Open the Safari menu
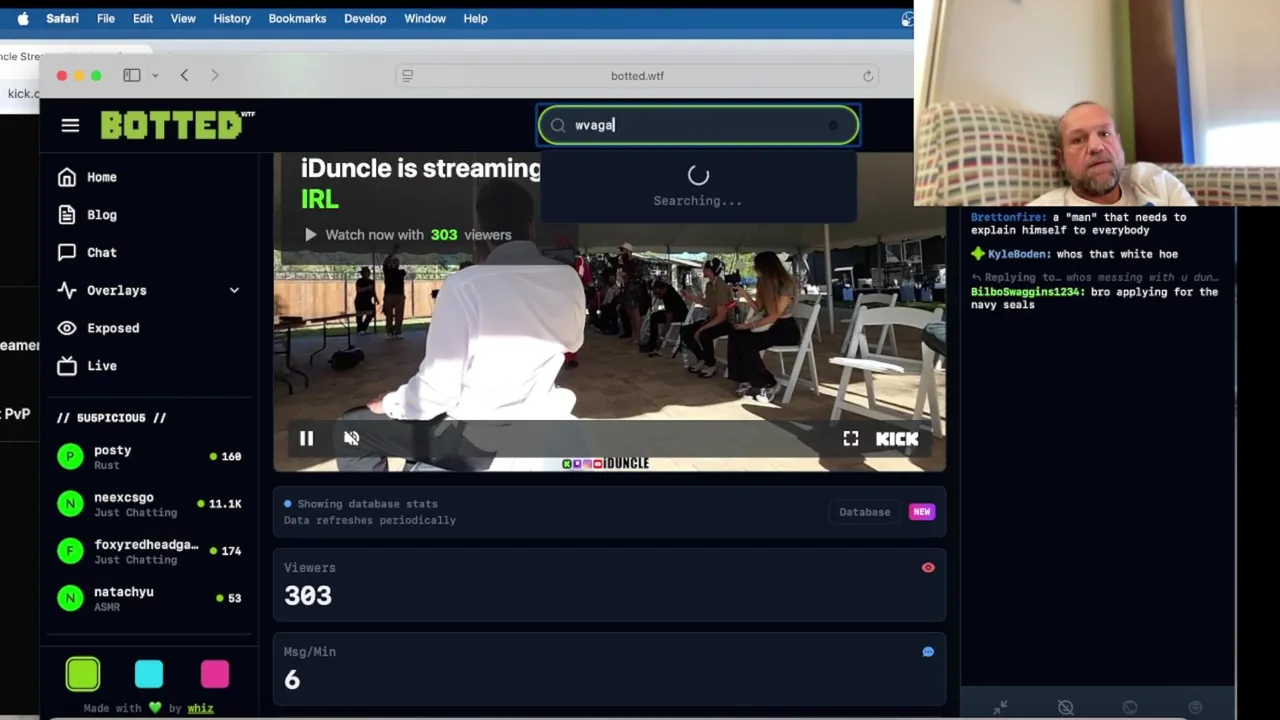 click(62, 18)
